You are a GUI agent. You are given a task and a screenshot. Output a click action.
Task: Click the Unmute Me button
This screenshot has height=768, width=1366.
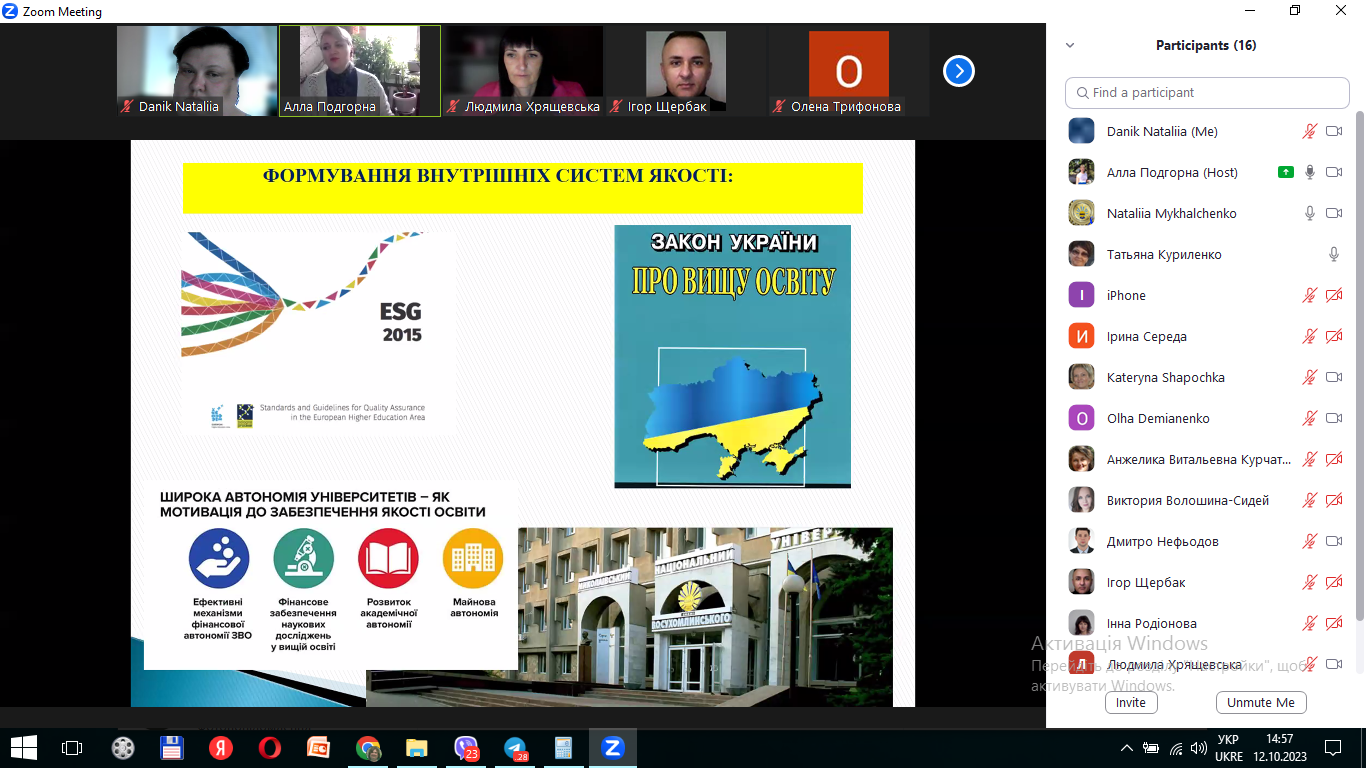[x=1261, y=702]
